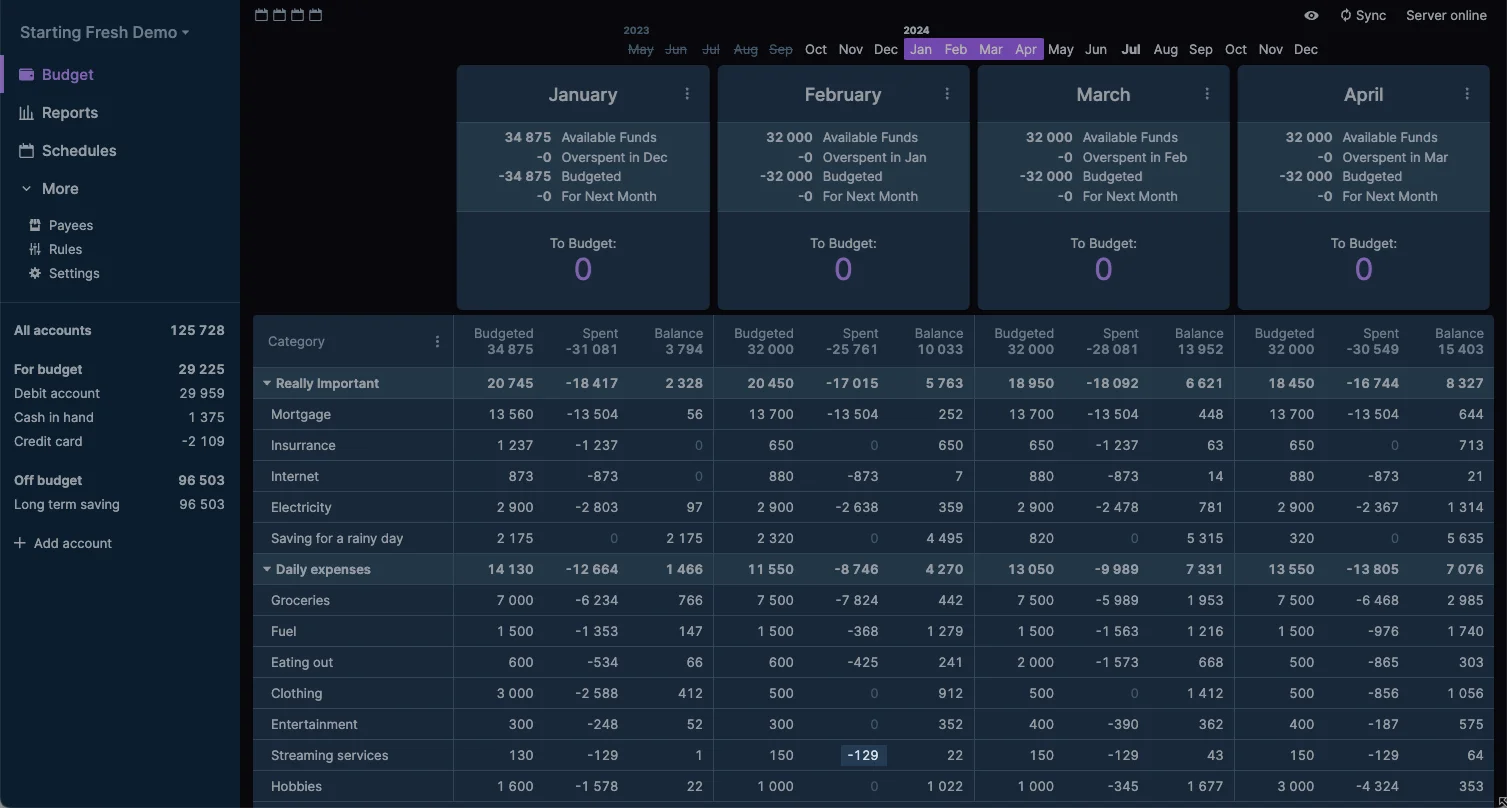Click Add account in the sidebar
The width and height of the screenshot is (1507, 808).
point(63,543)
